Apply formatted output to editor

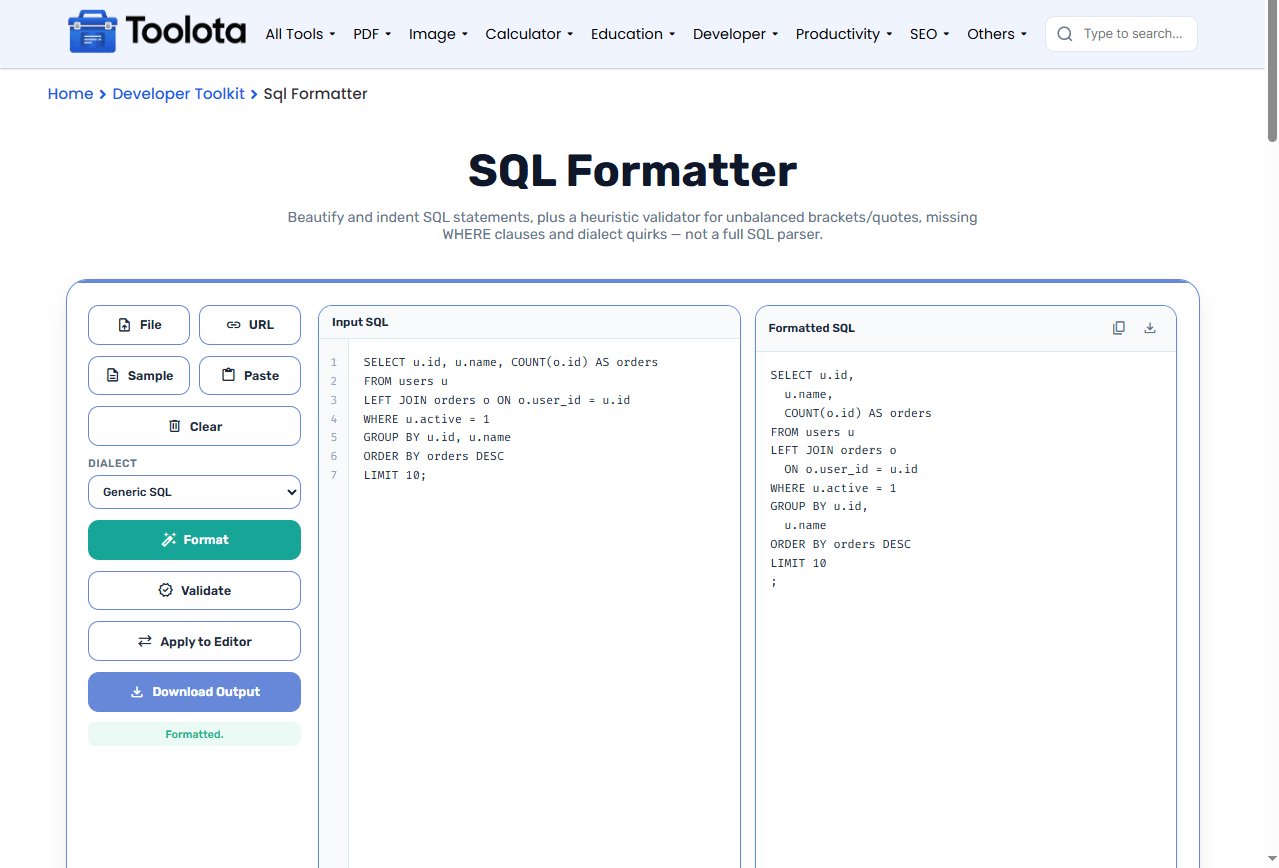(194, 641)
